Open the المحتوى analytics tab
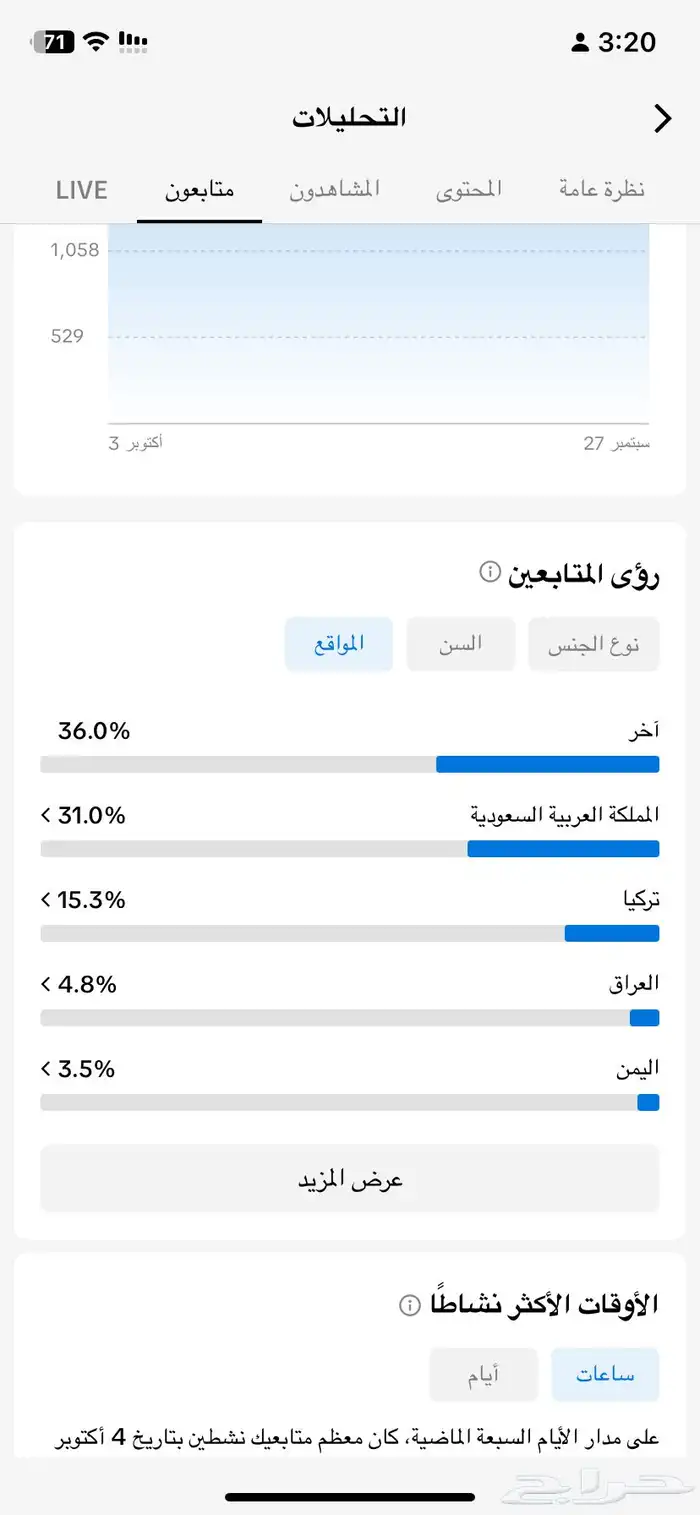700x1515 pixels. pyautogui.click(x=470, y=189)
